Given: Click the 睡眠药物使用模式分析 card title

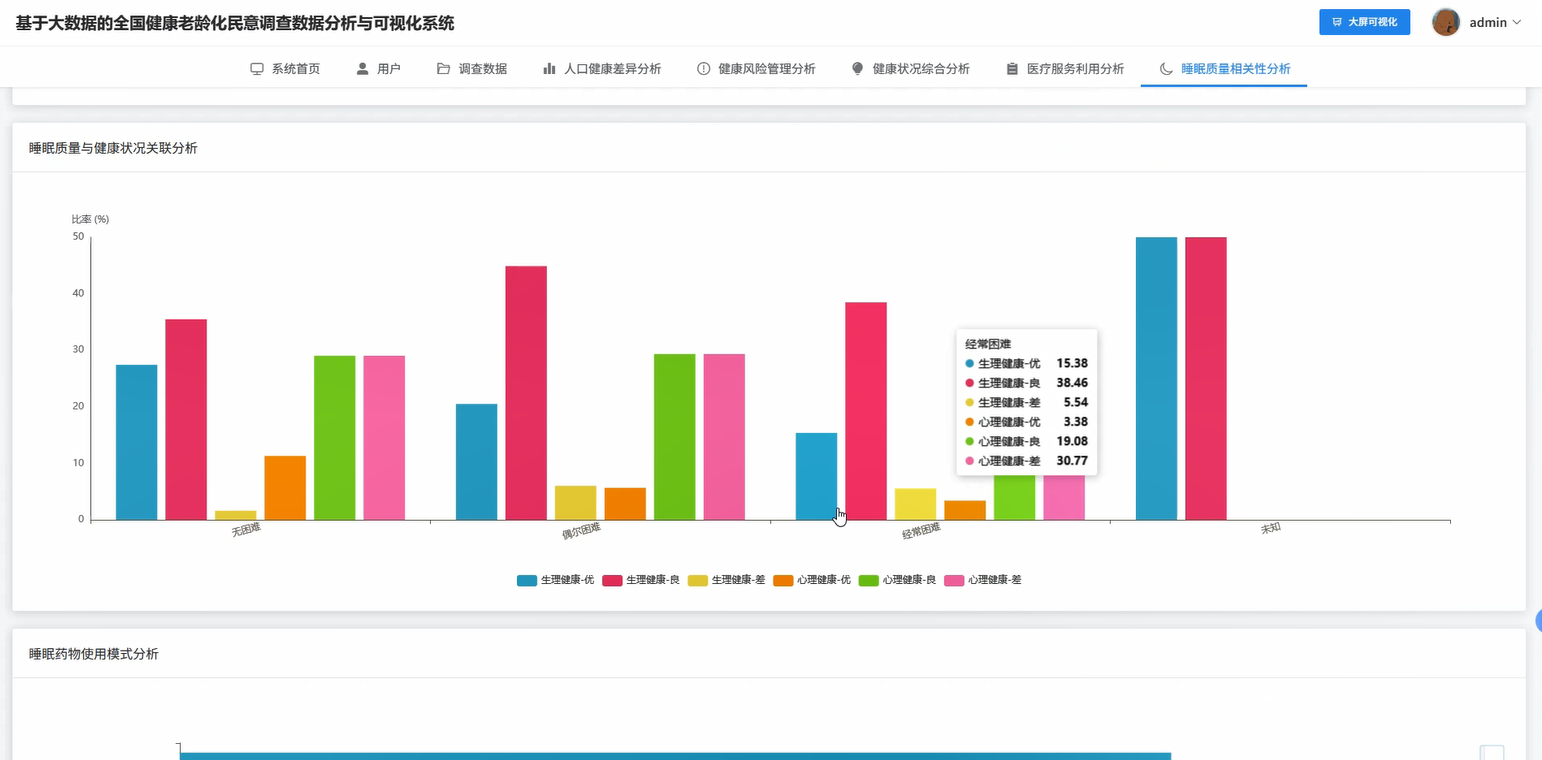Looking at the screenshot, I should [x=93, y=654].
